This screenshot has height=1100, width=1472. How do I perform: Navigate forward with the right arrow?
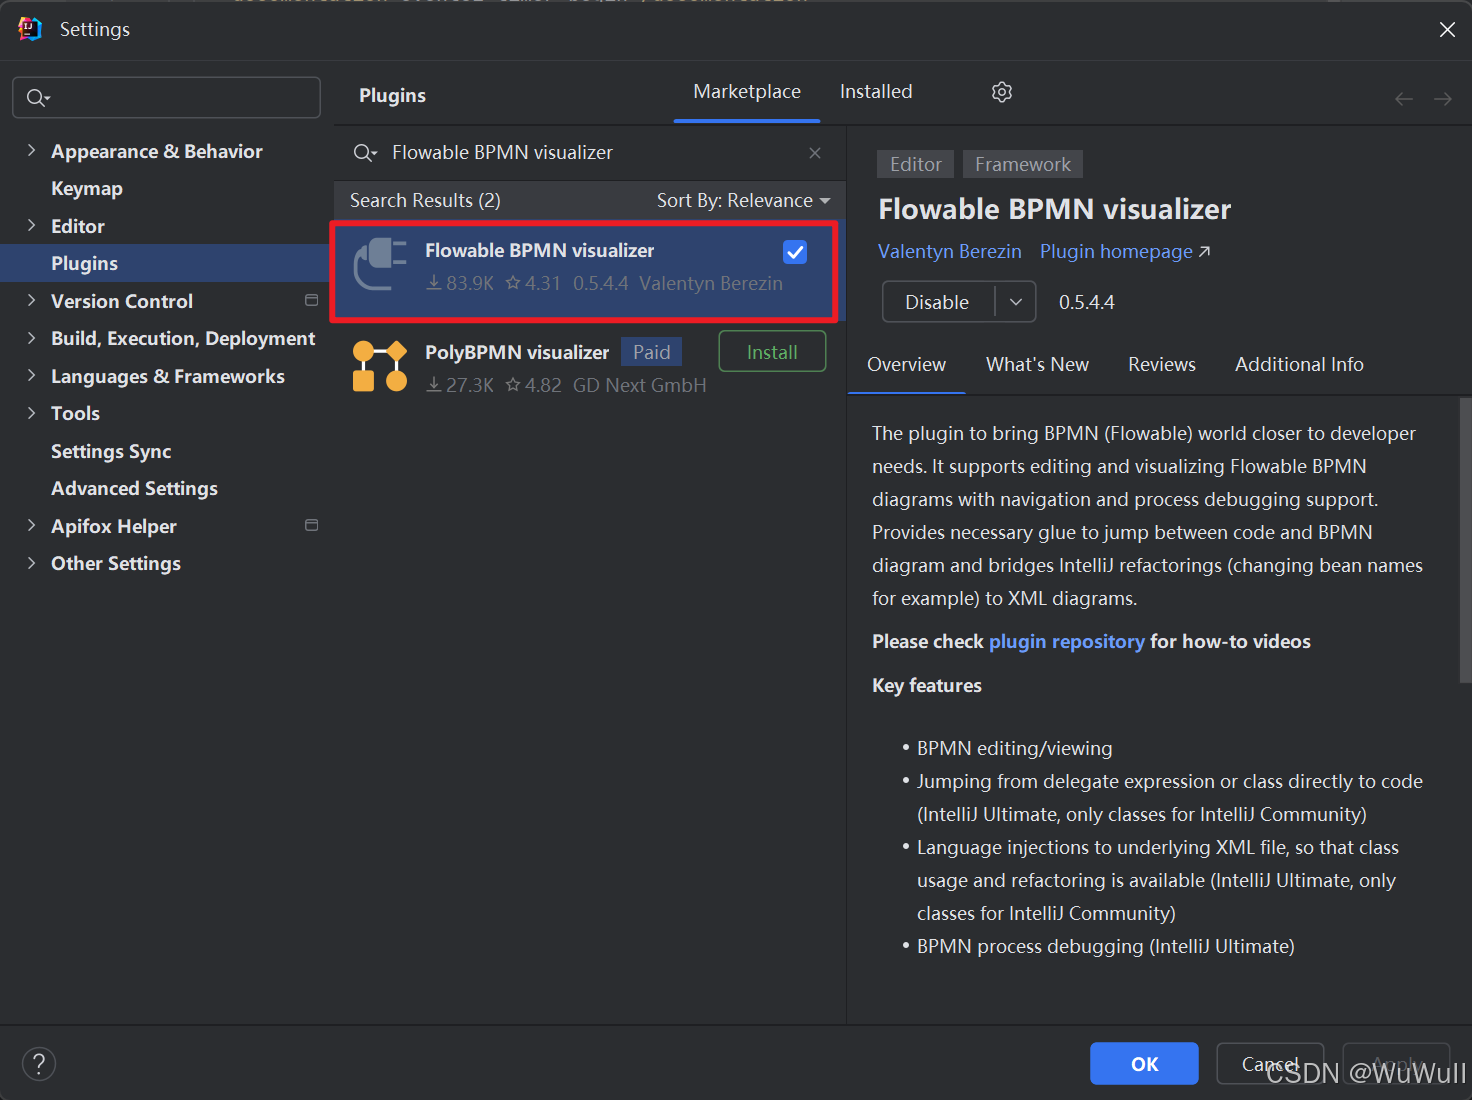[x=1443, y=99]
